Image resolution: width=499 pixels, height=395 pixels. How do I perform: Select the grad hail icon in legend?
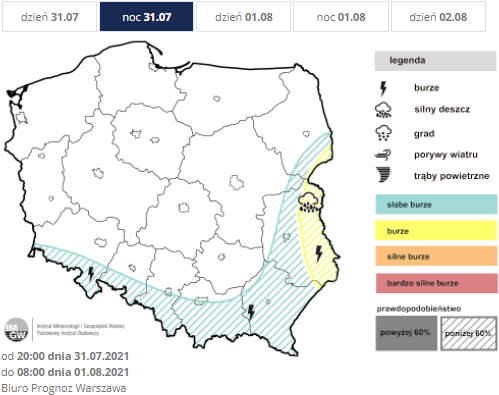383,133
